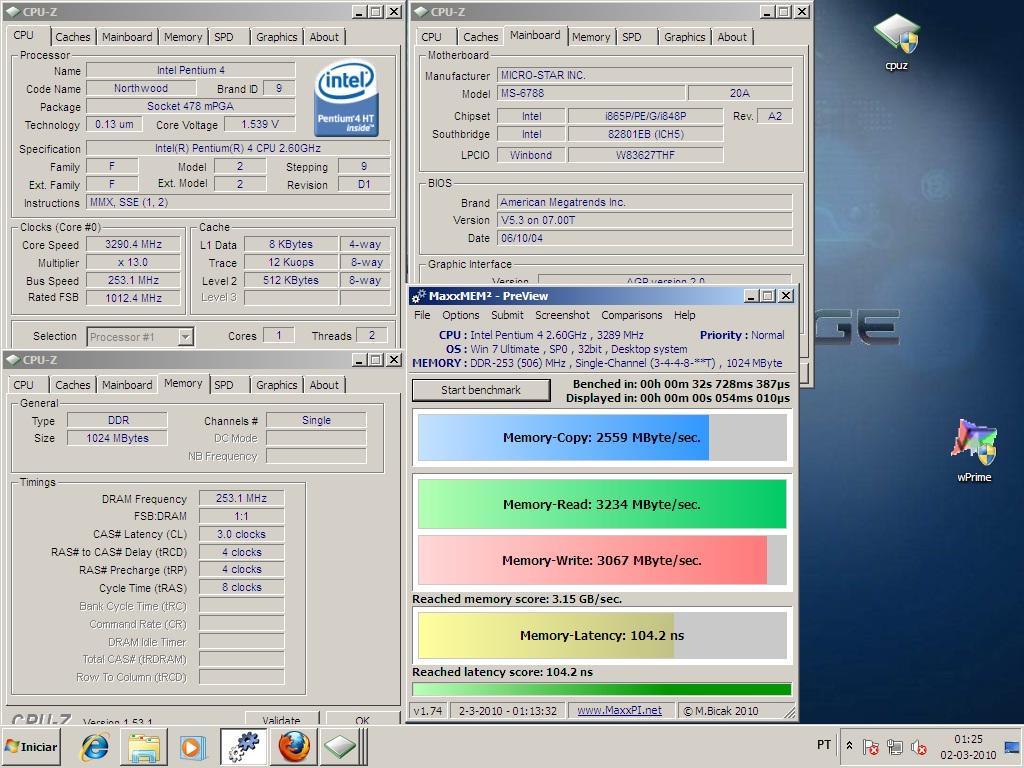Open the volume speaker tray icon
1024x768 pixels.
point(918,746)
